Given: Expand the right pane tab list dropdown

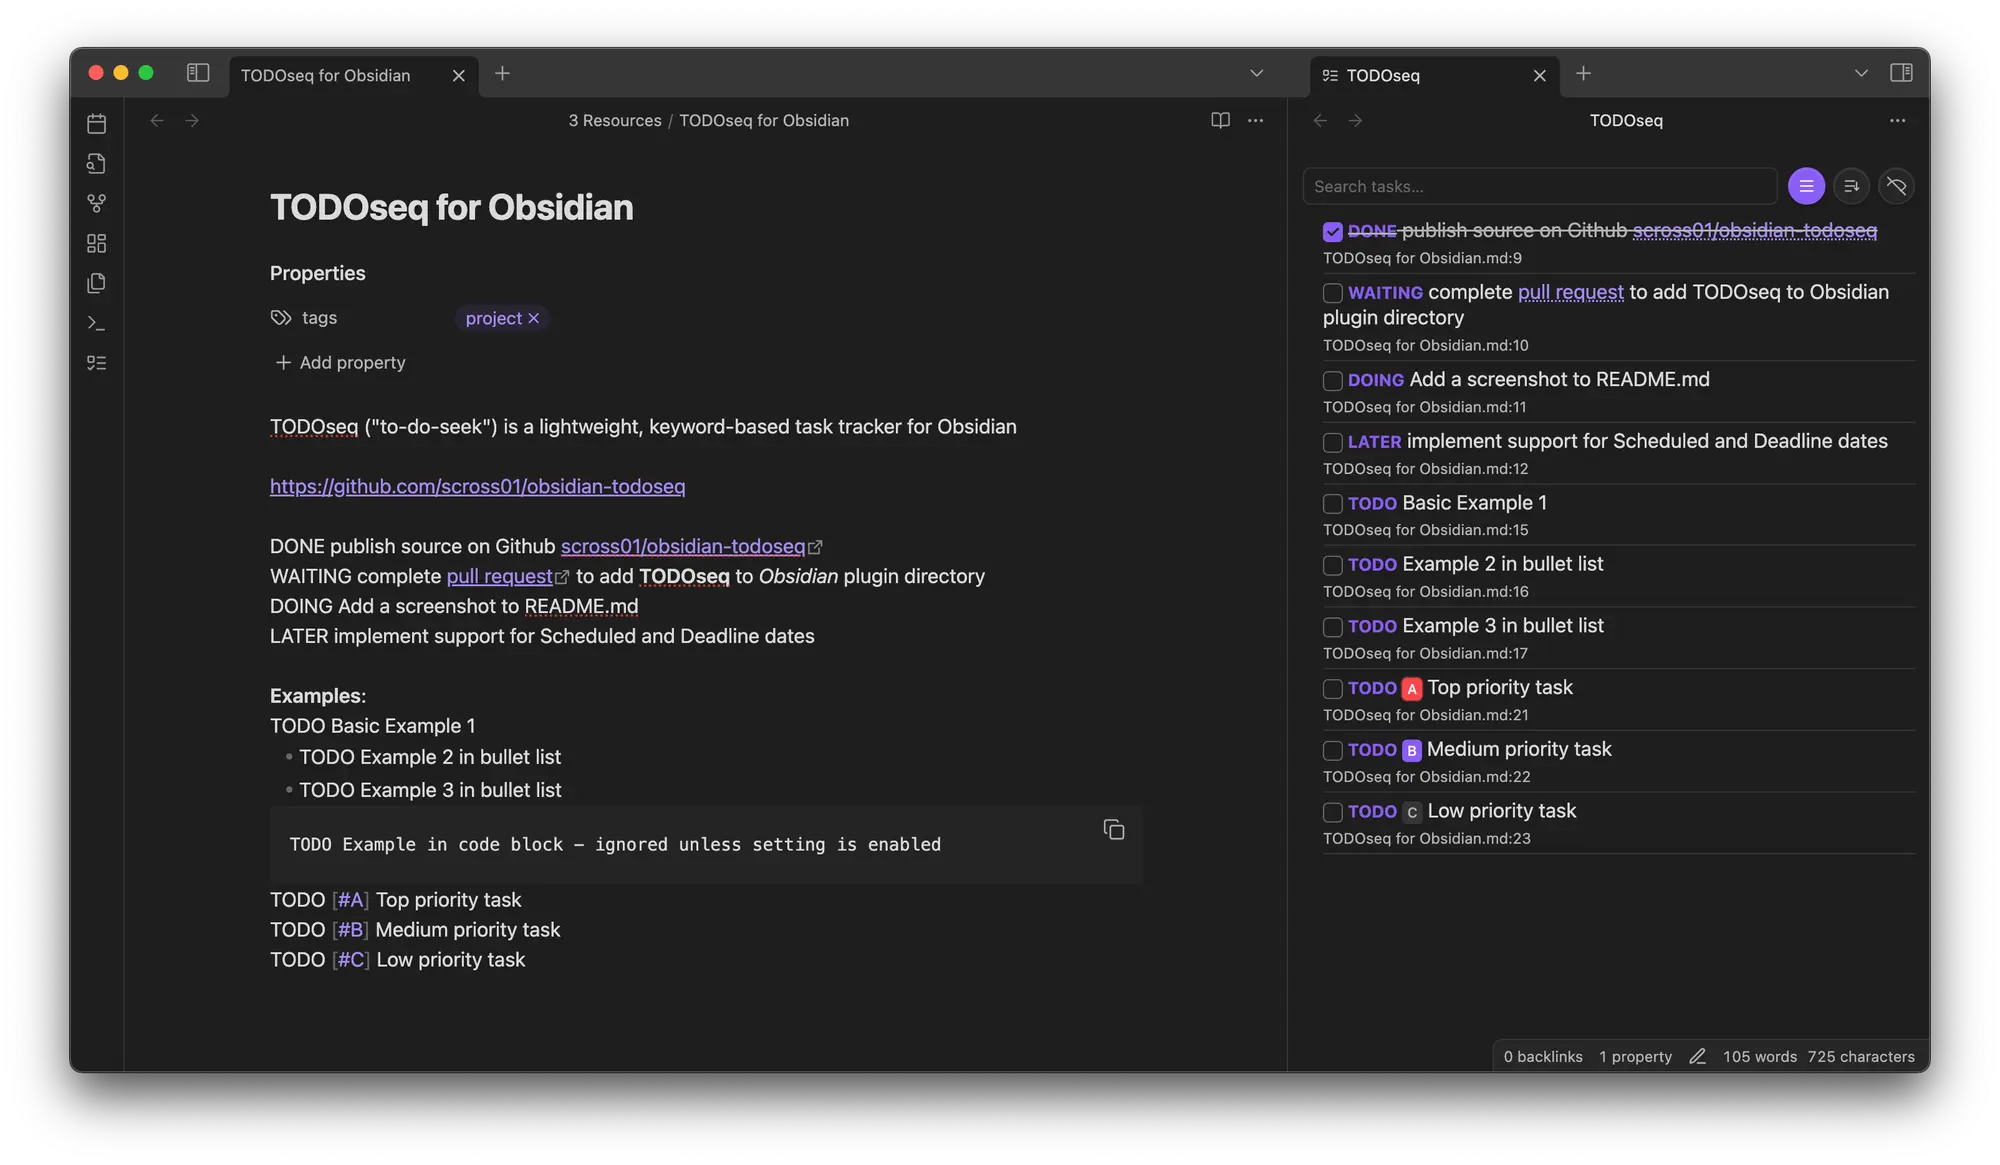Looking at the screenshot, I should tap(1860, 73).
